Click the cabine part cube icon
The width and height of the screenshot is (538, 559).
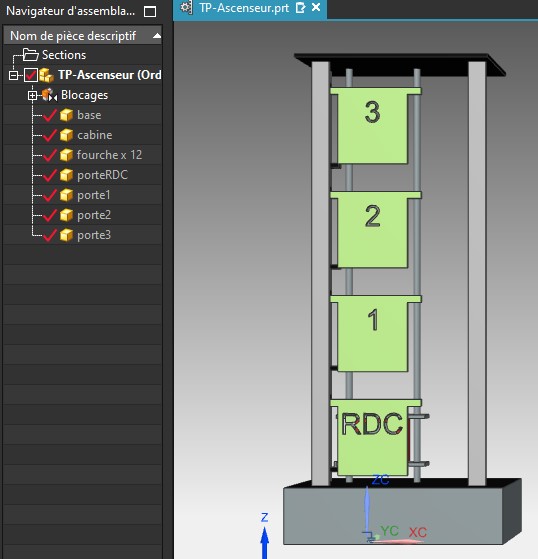coord(66,135)
